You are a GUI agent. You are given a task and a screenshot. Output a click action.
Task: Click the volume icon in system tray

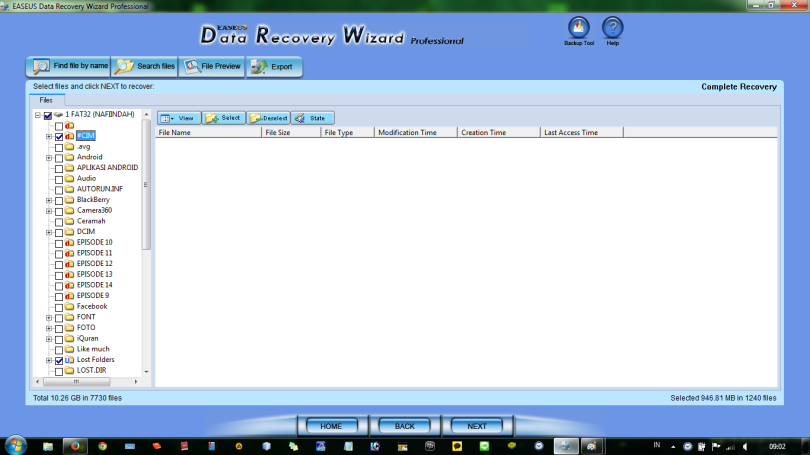click(745, 446)
